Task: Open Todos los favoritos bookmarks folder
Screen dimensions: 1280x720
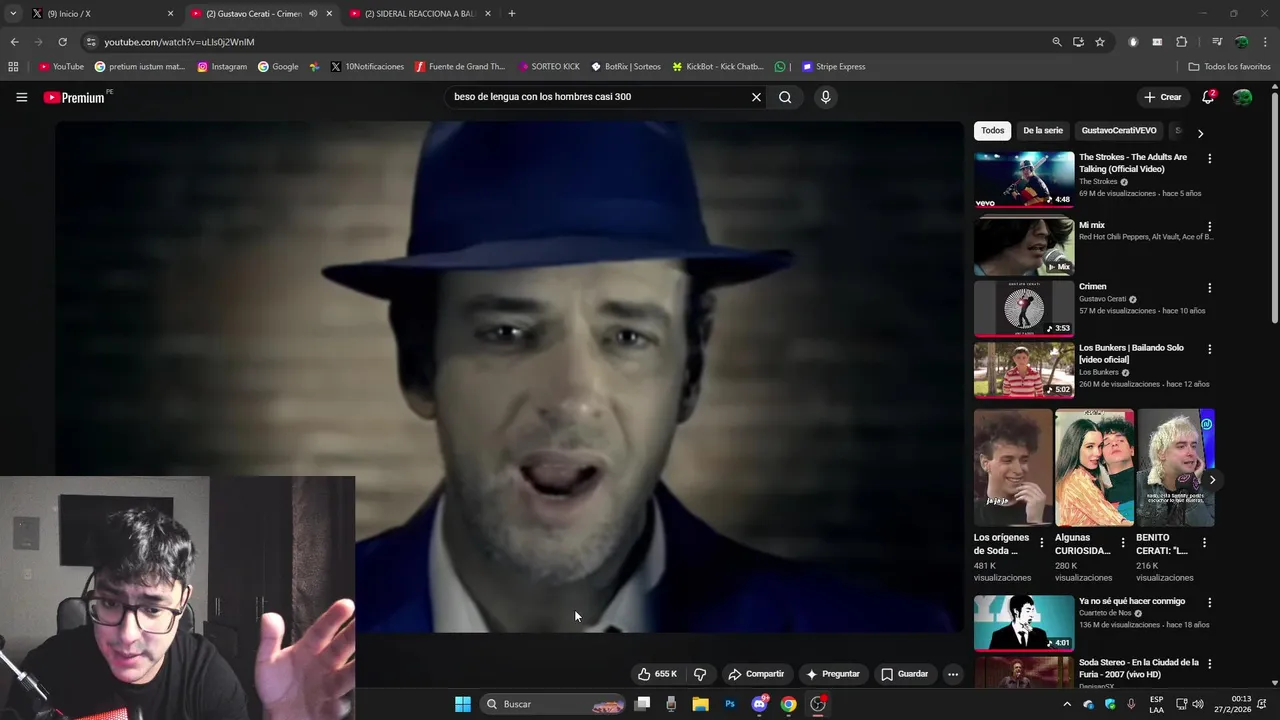Action: point(1229,67)
